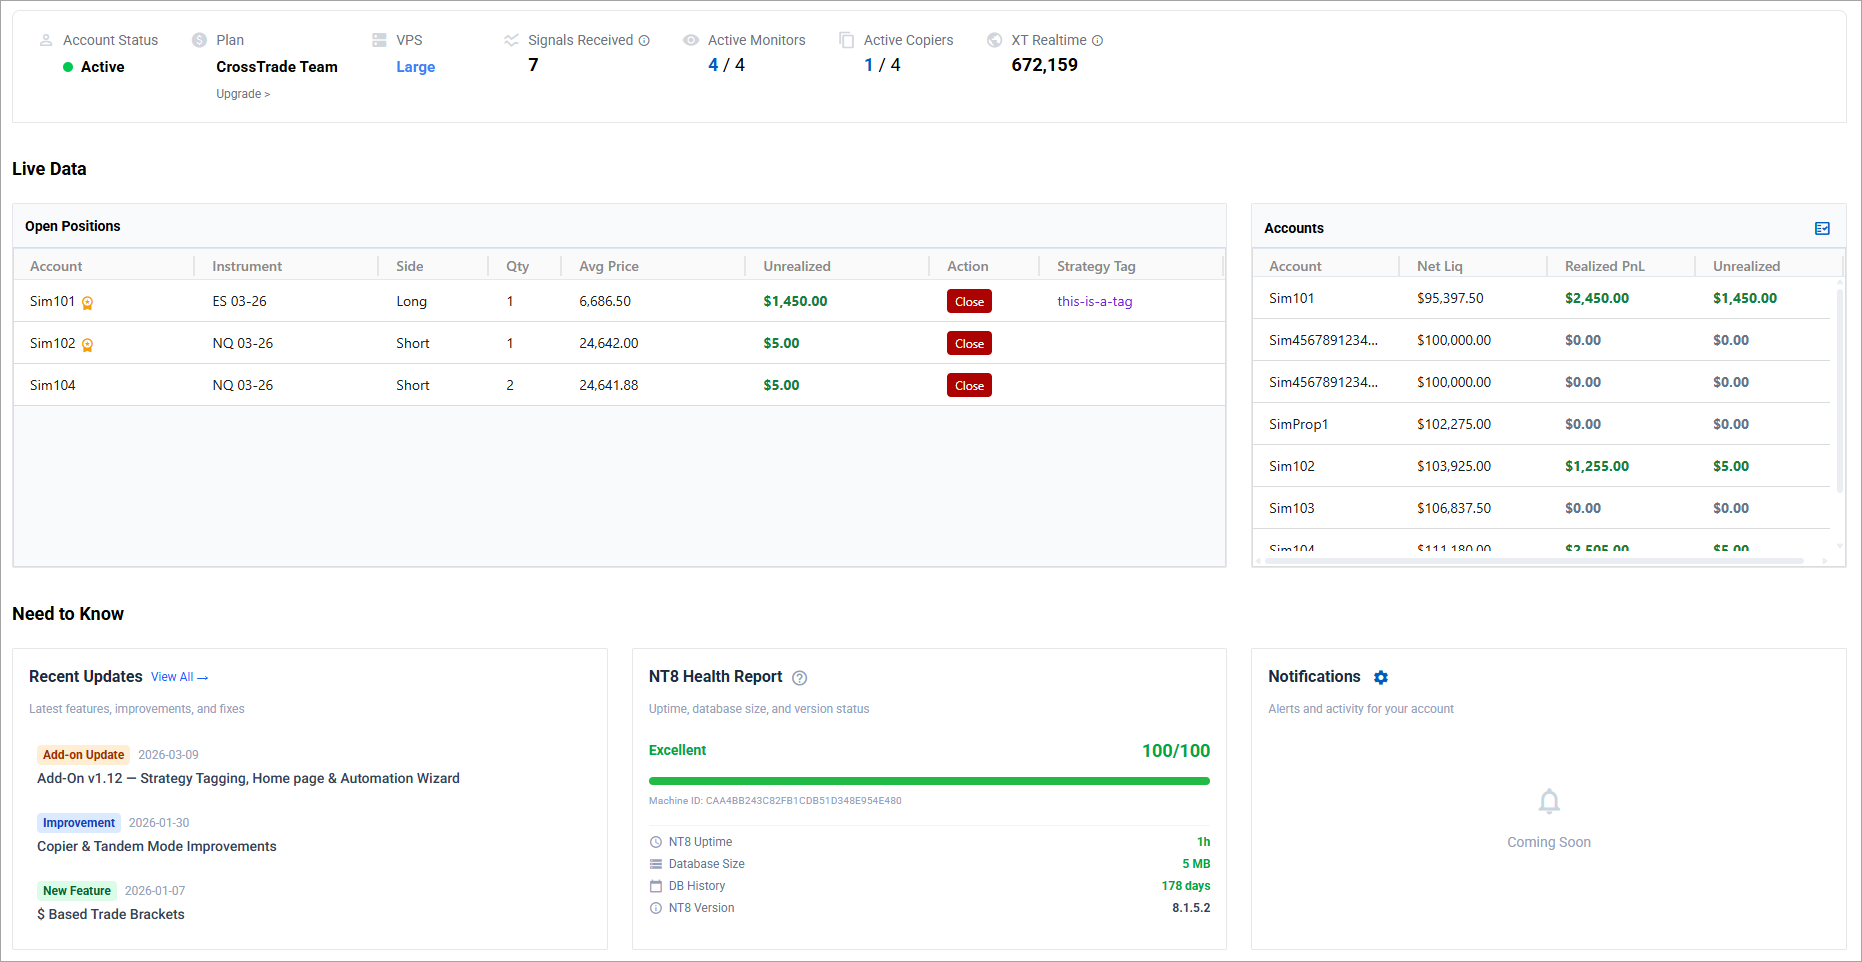Open the Upgrade plan link
The image size is (1862, 962).
click(243, 94)
